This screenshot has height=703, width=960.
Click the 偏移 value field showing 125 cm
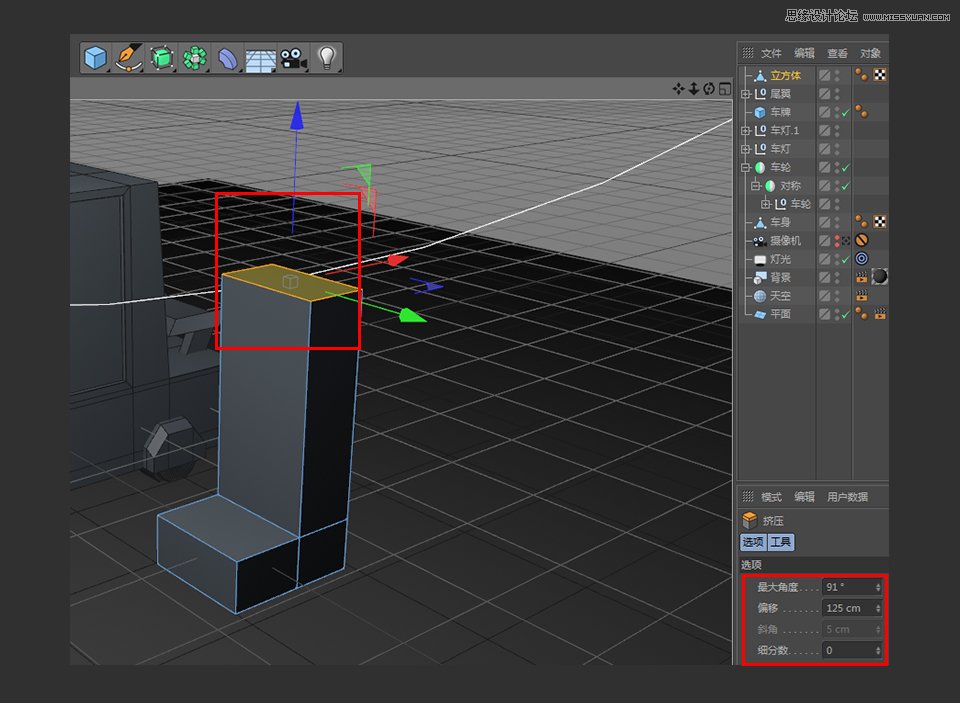(845, 608)
